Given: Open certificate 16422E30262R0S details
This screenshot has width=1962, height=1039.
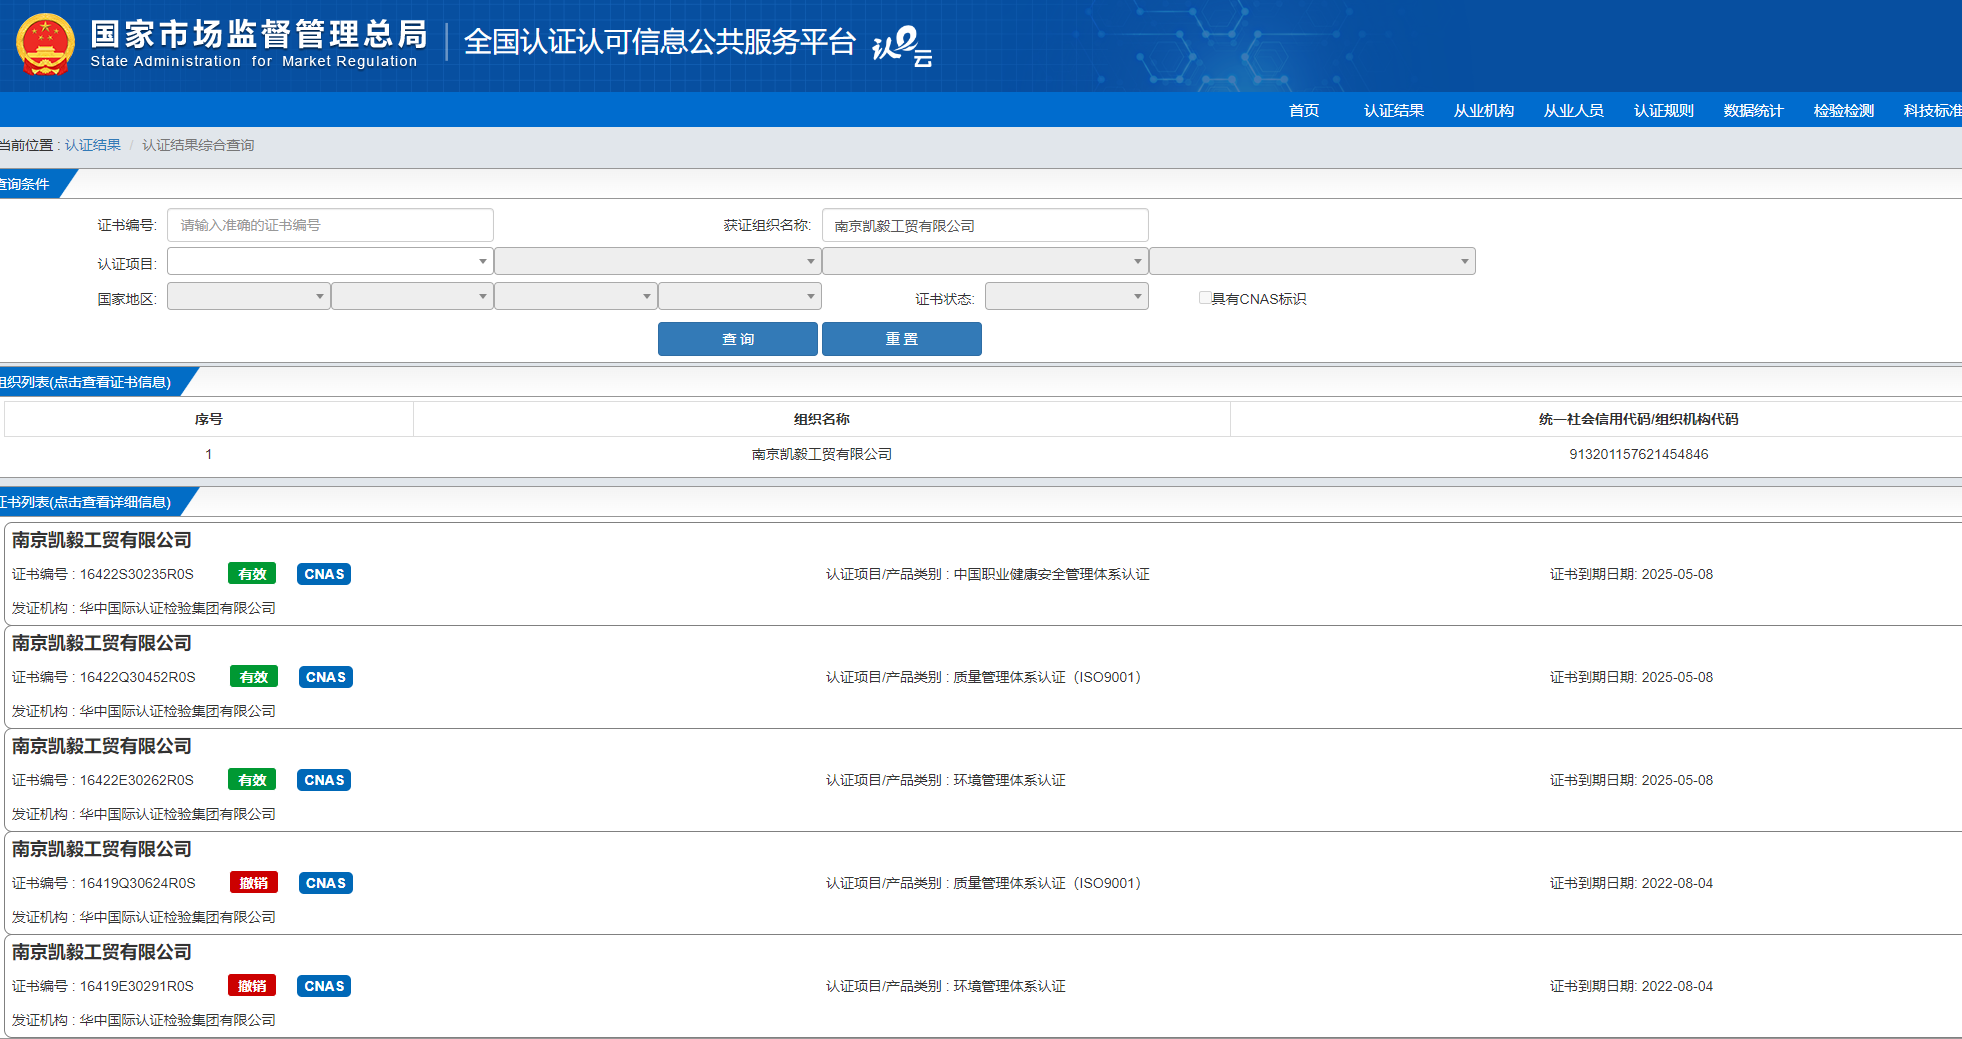Looking at the screenshot, I should [x=982, y=780].
